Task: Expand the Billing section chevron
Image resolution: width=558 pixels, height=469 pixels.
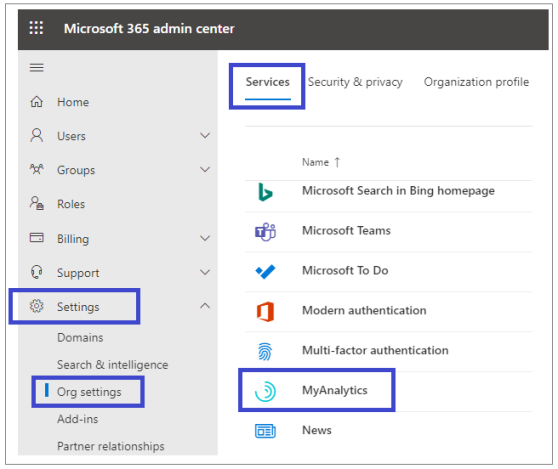Action: (x=205, y=238)
